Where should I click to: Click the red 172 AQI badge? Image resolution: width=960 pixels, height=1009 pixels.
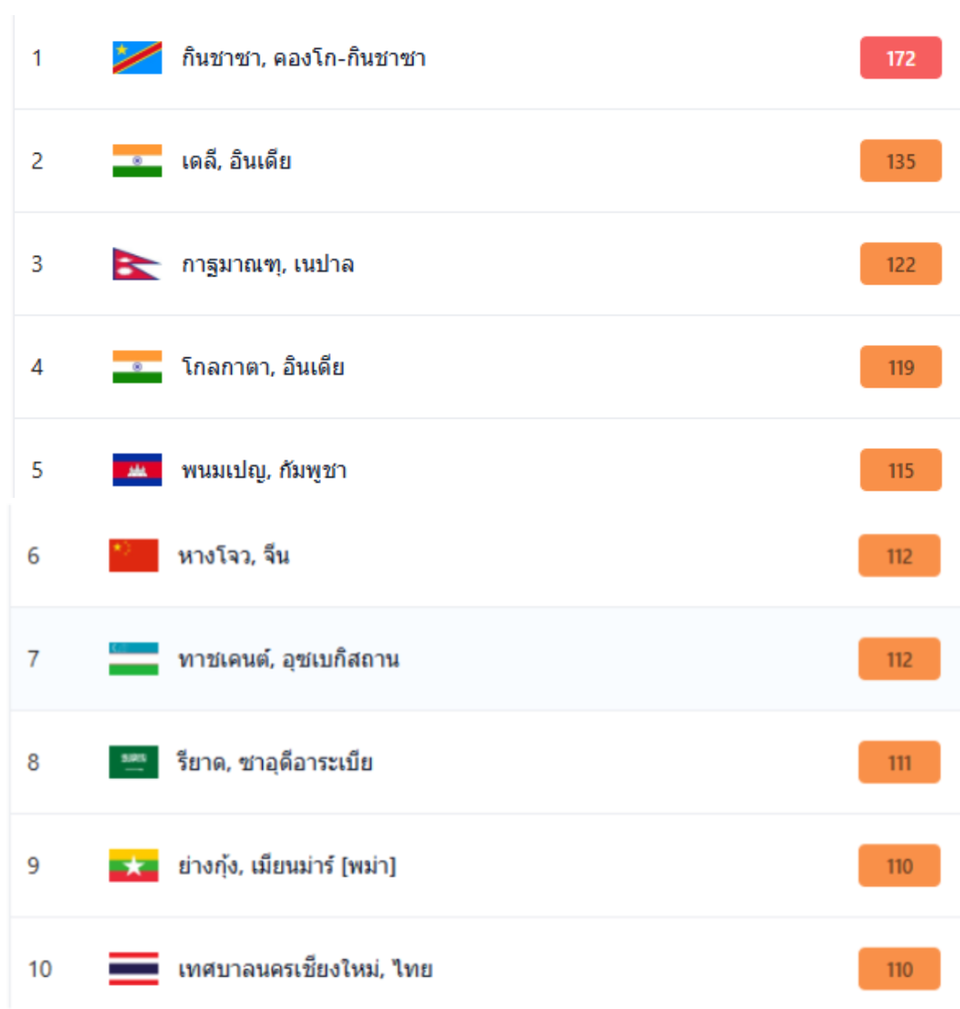900,58
